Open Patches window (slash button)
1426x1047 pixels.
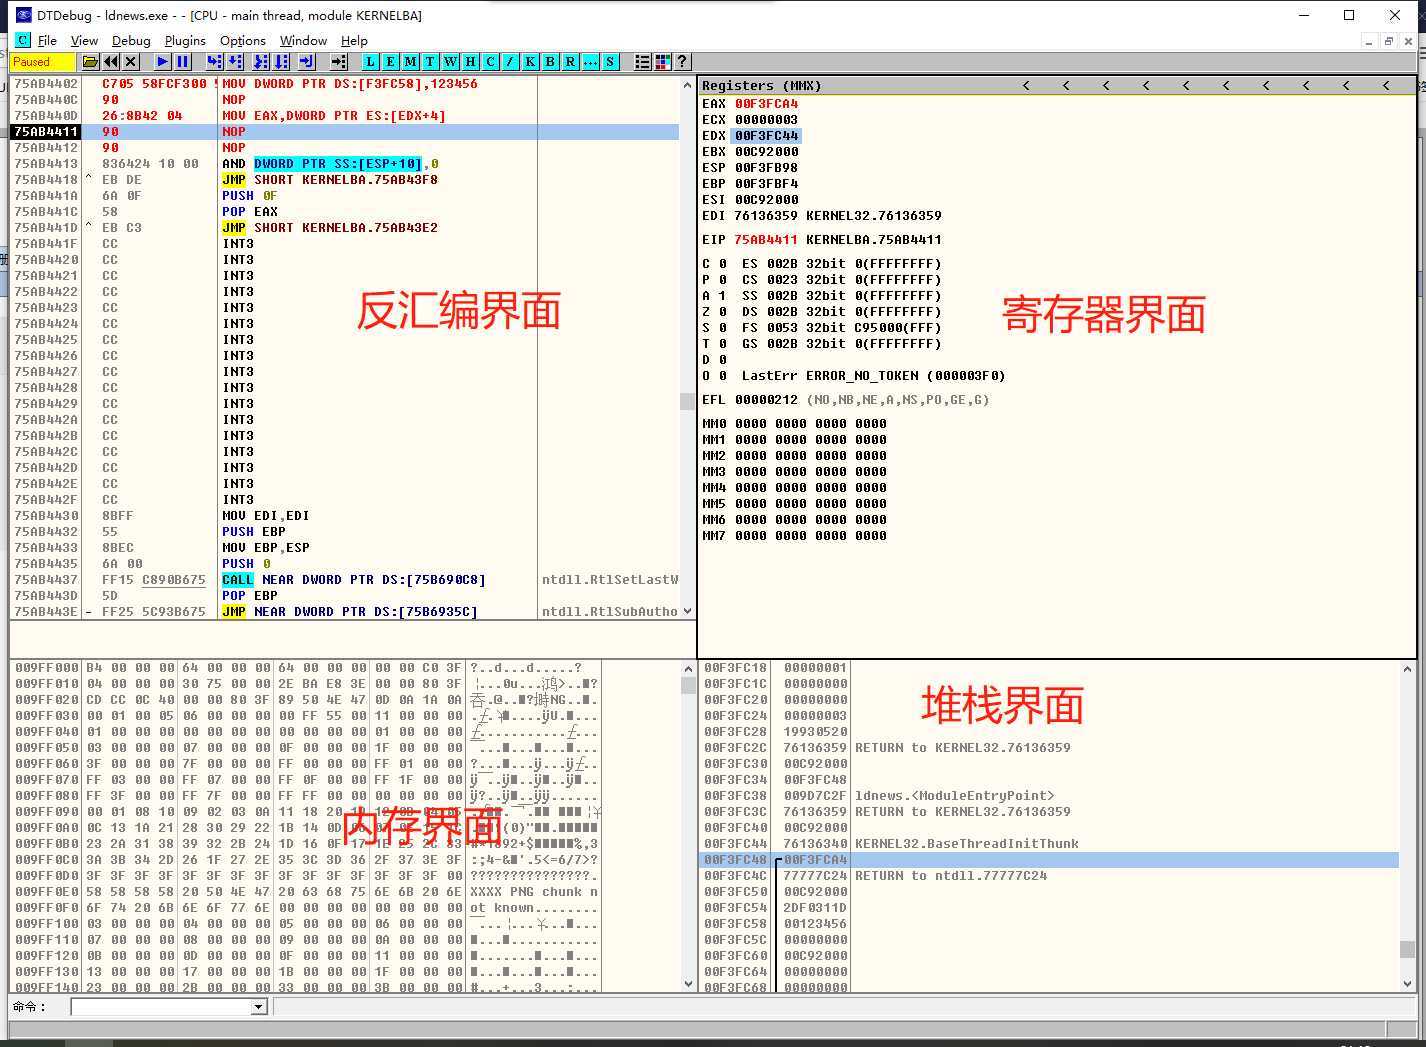pos(510,62)
